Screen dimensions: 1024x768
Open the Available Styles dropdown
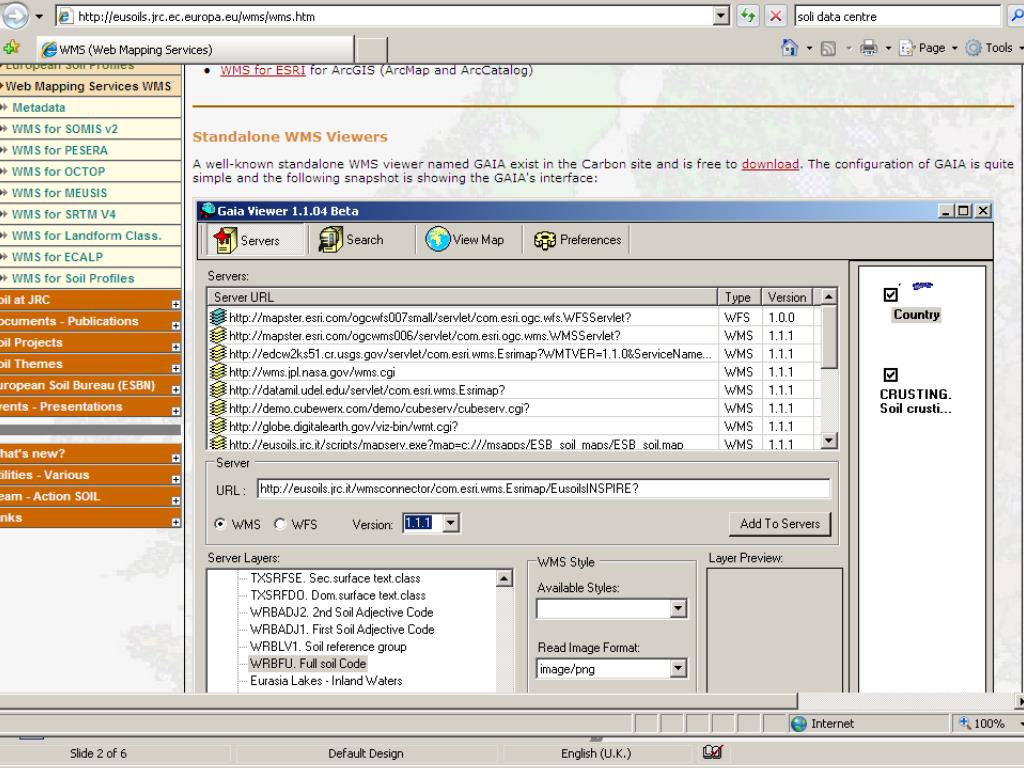click(678, 608)
